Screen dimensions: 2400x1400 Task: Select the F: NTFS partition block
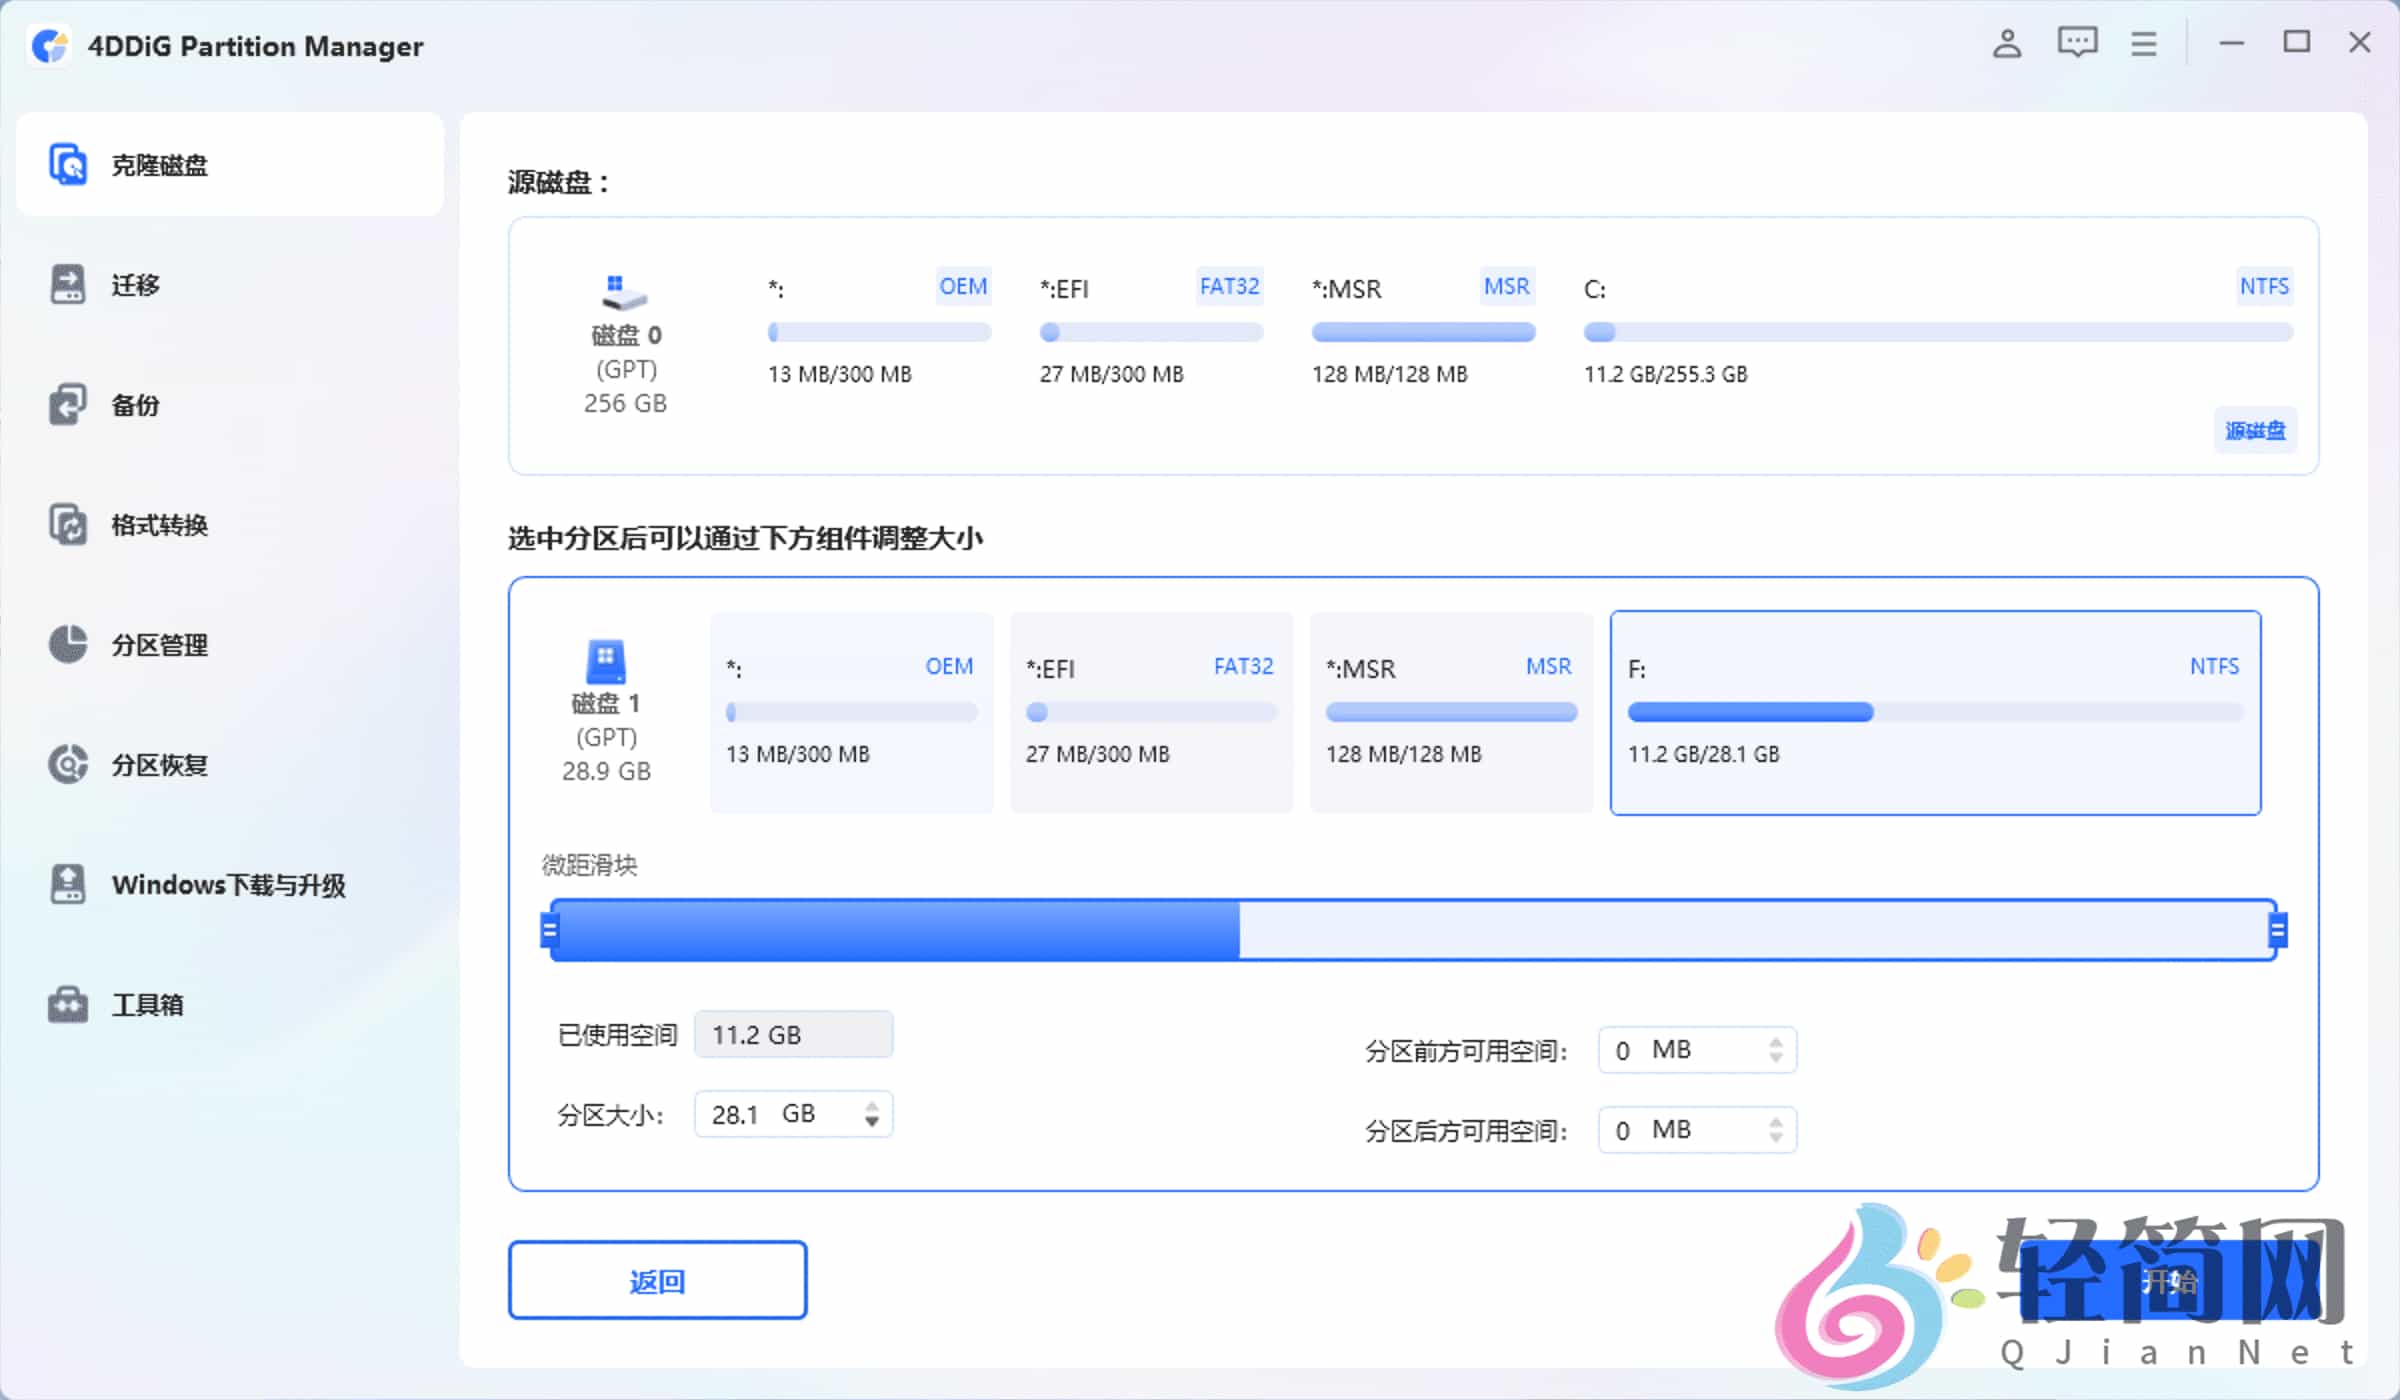click(1935, 712)
